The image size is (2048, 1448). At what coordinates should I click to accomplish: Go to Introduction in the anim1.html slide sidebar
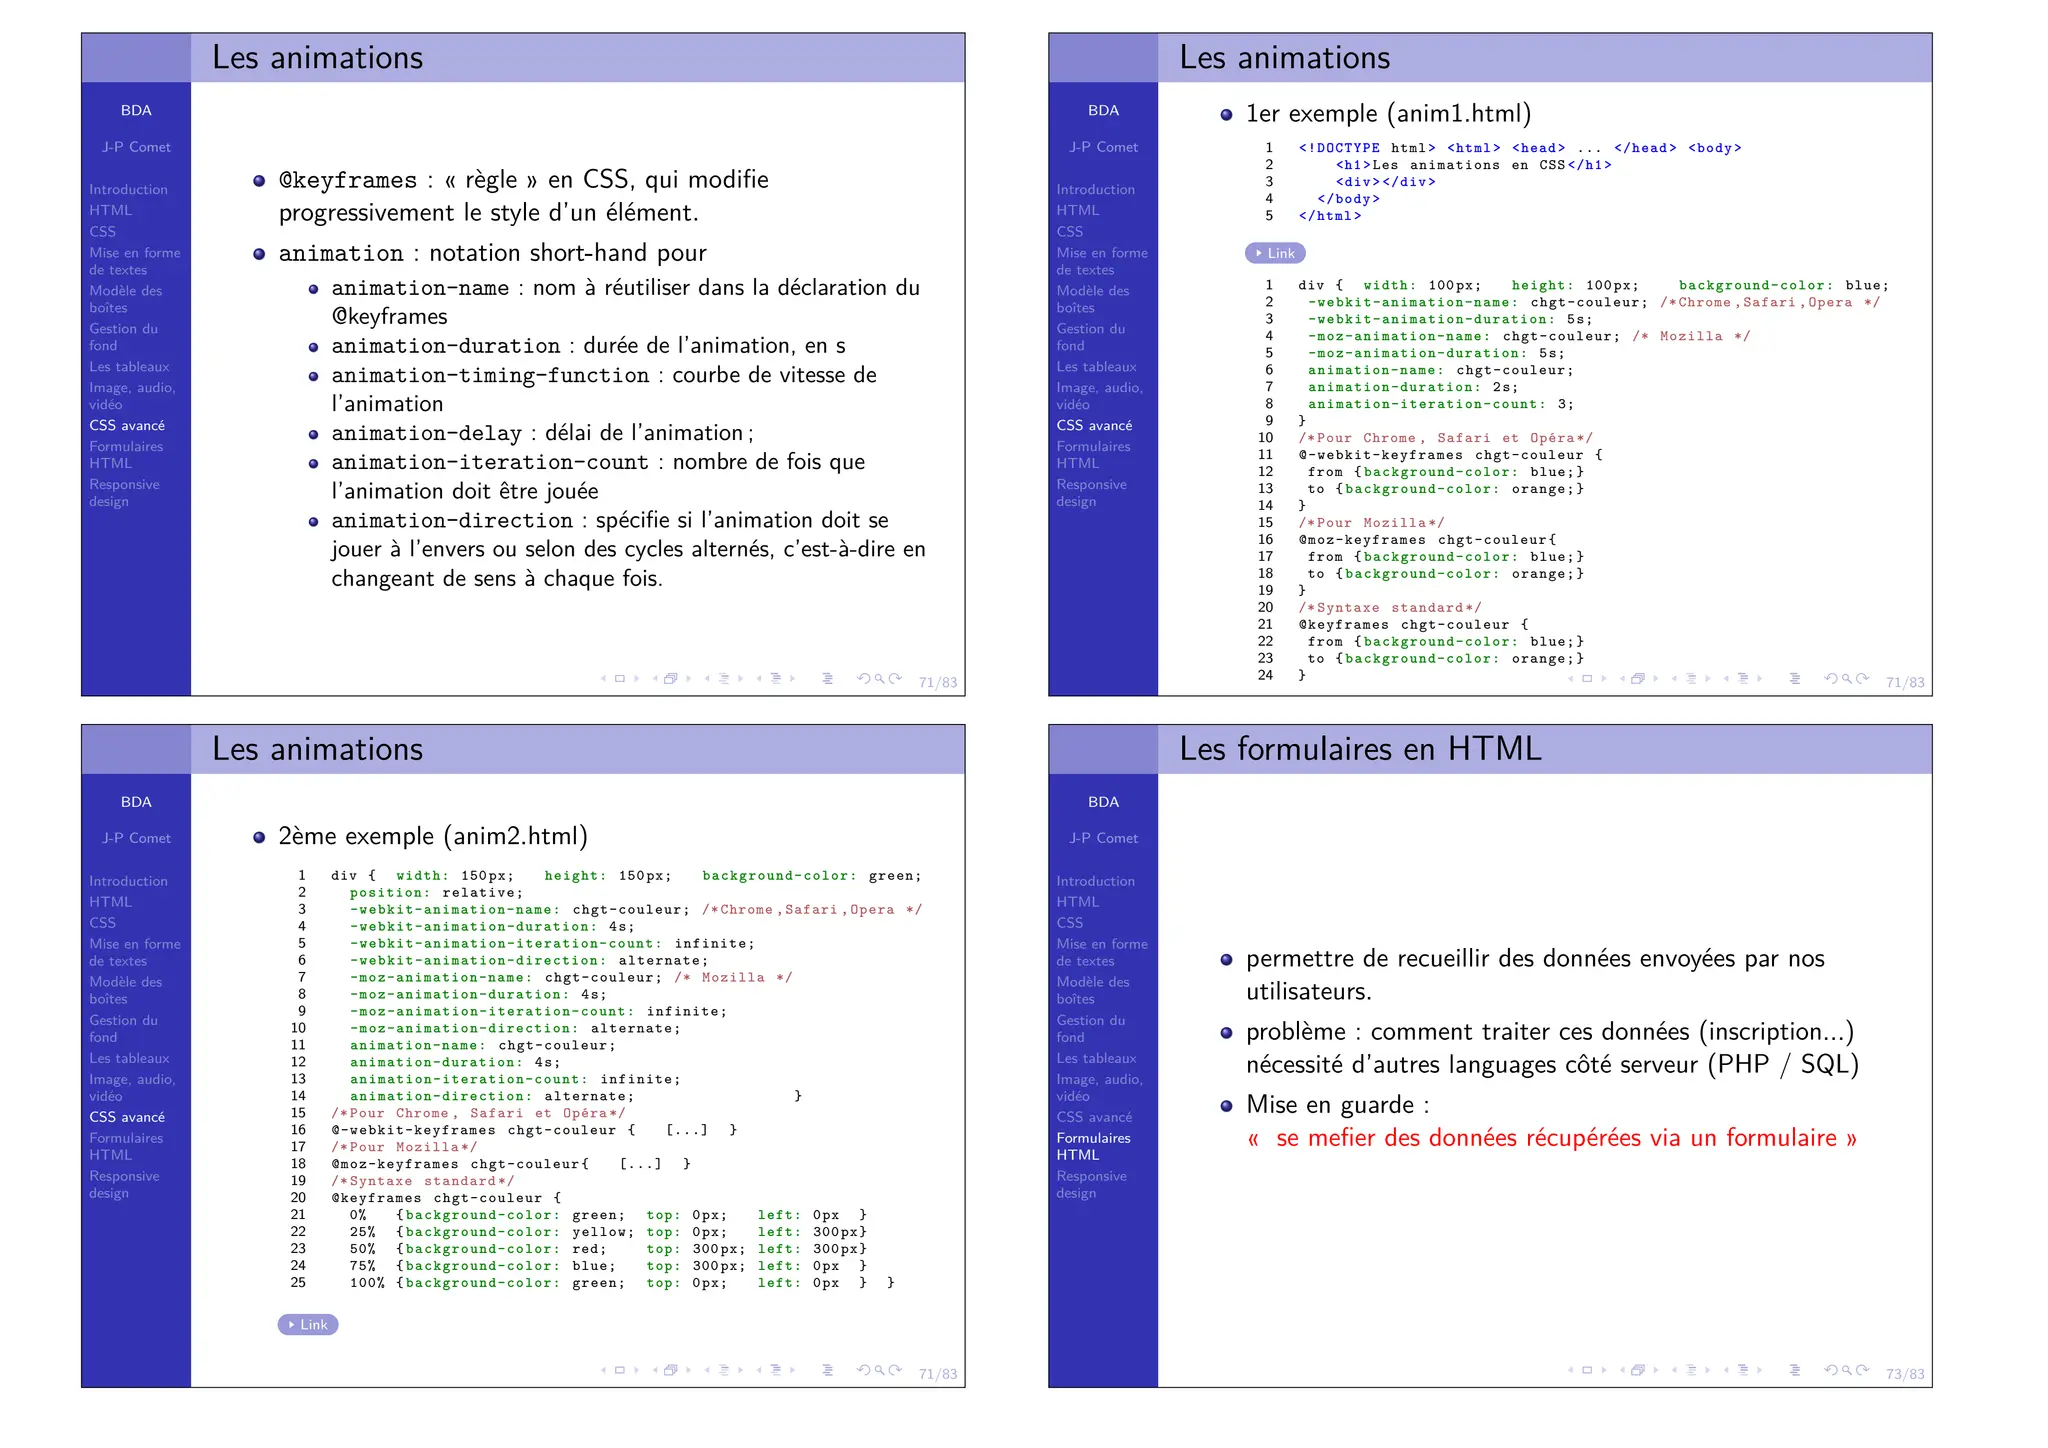click(x=1095, y=190)
